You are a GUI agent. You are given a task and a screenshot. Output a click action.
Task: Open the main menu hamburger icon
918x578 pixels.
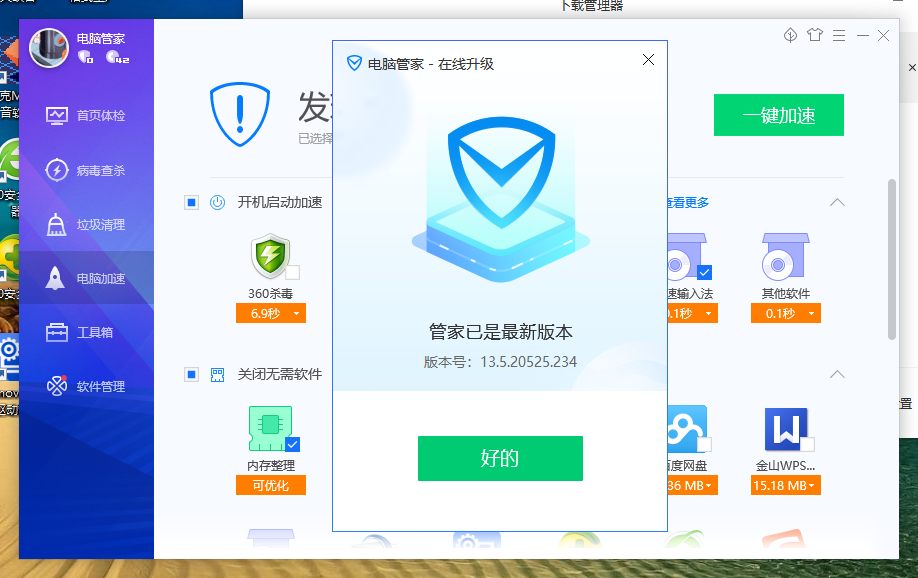(839, 36)
